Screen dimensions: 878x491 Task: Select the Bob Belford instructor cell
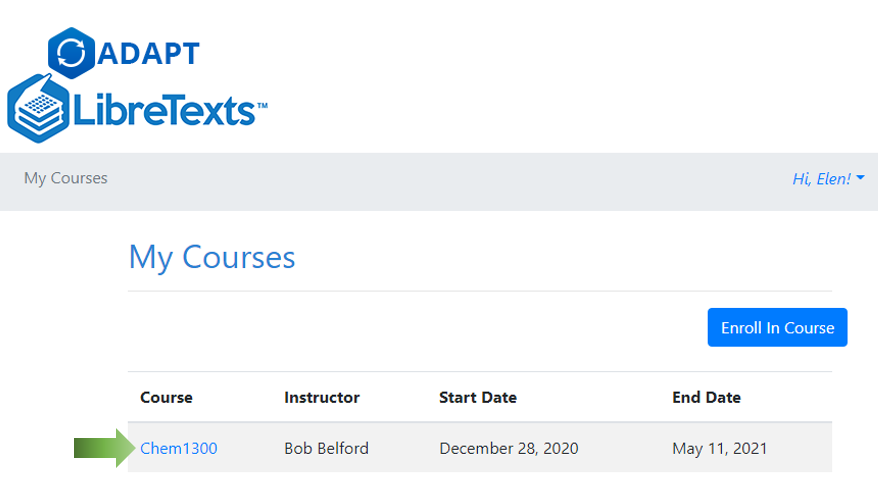[x=326, y=448]
